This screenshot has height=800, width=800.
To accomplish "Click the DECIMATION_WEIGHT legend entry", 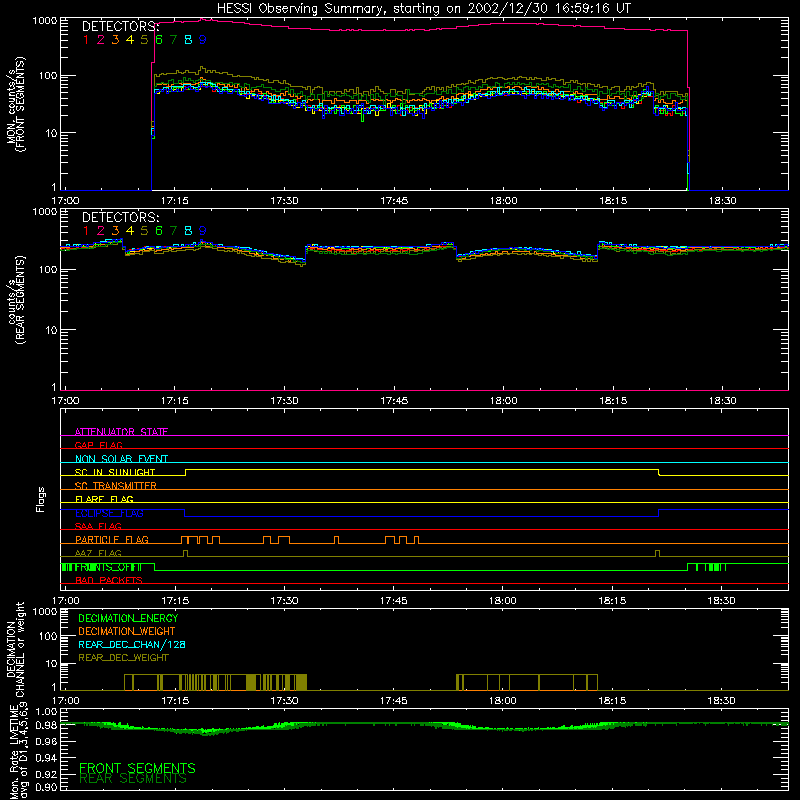I will (127, 631).
